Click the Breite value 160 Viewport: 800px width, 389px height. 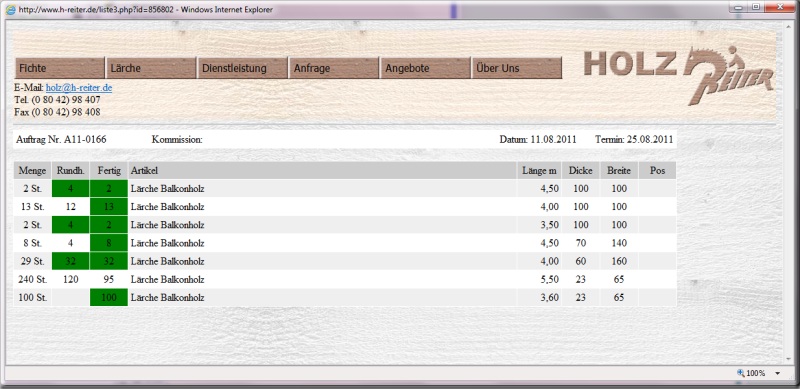(x=619, y=261)
